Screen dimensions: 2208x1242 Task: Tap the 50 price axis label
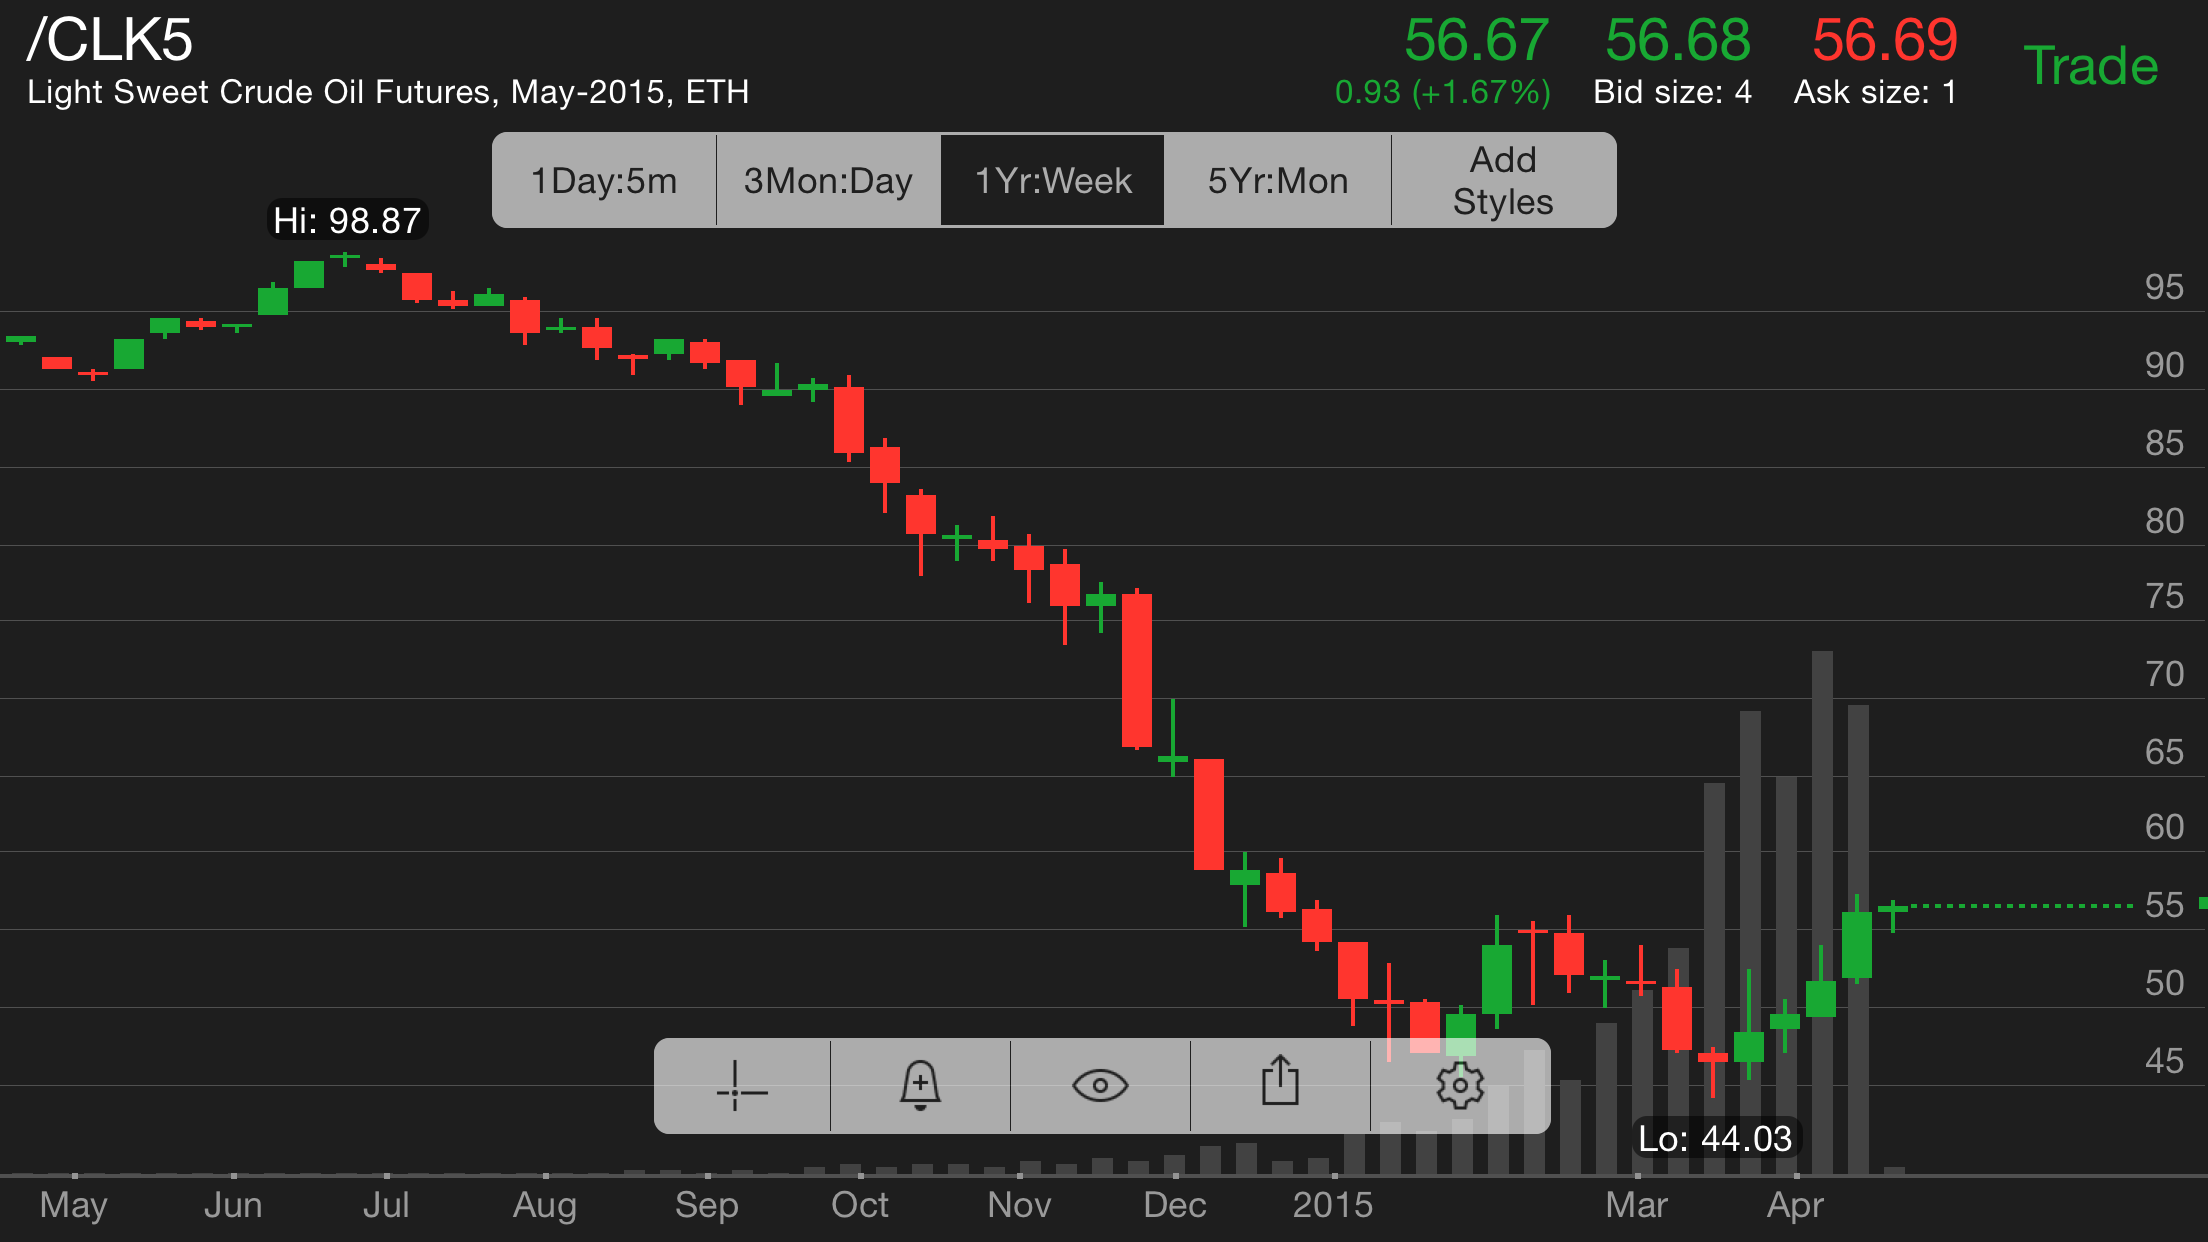pyautogui.click(x=2164, y=983)
